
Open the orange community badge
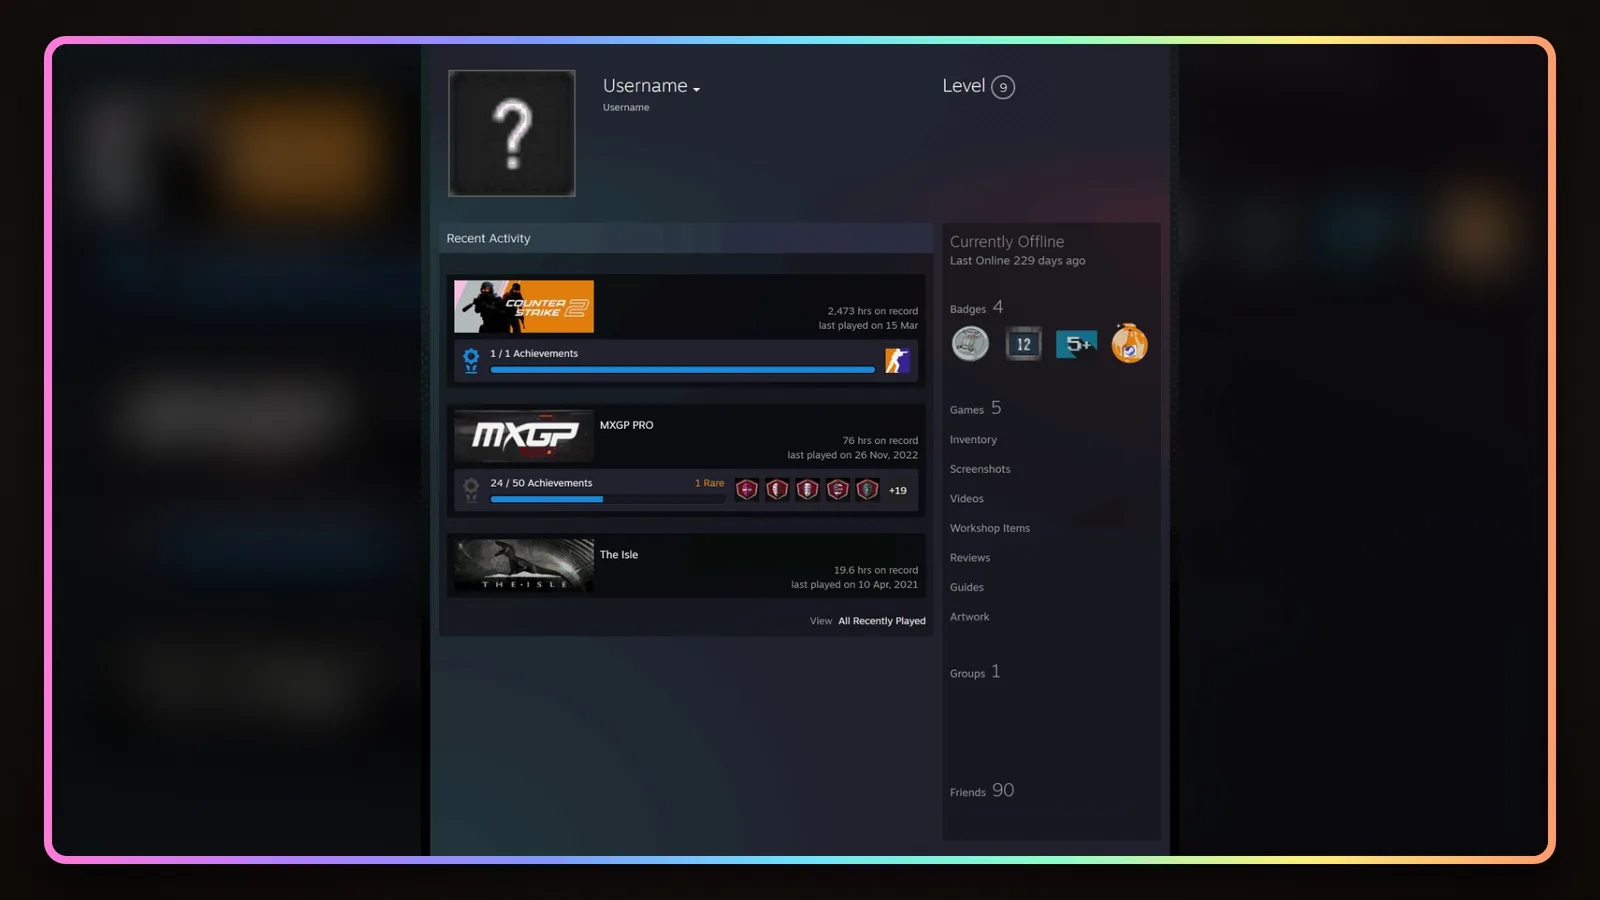point(1129,343)
